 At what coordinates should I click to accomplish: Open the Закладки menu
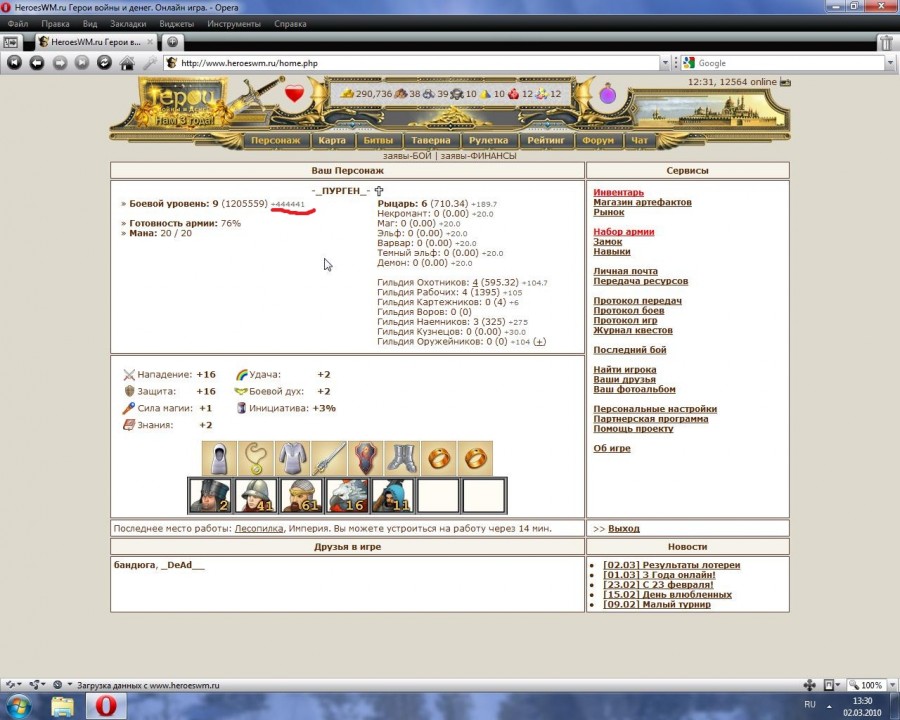coord(128,24)
